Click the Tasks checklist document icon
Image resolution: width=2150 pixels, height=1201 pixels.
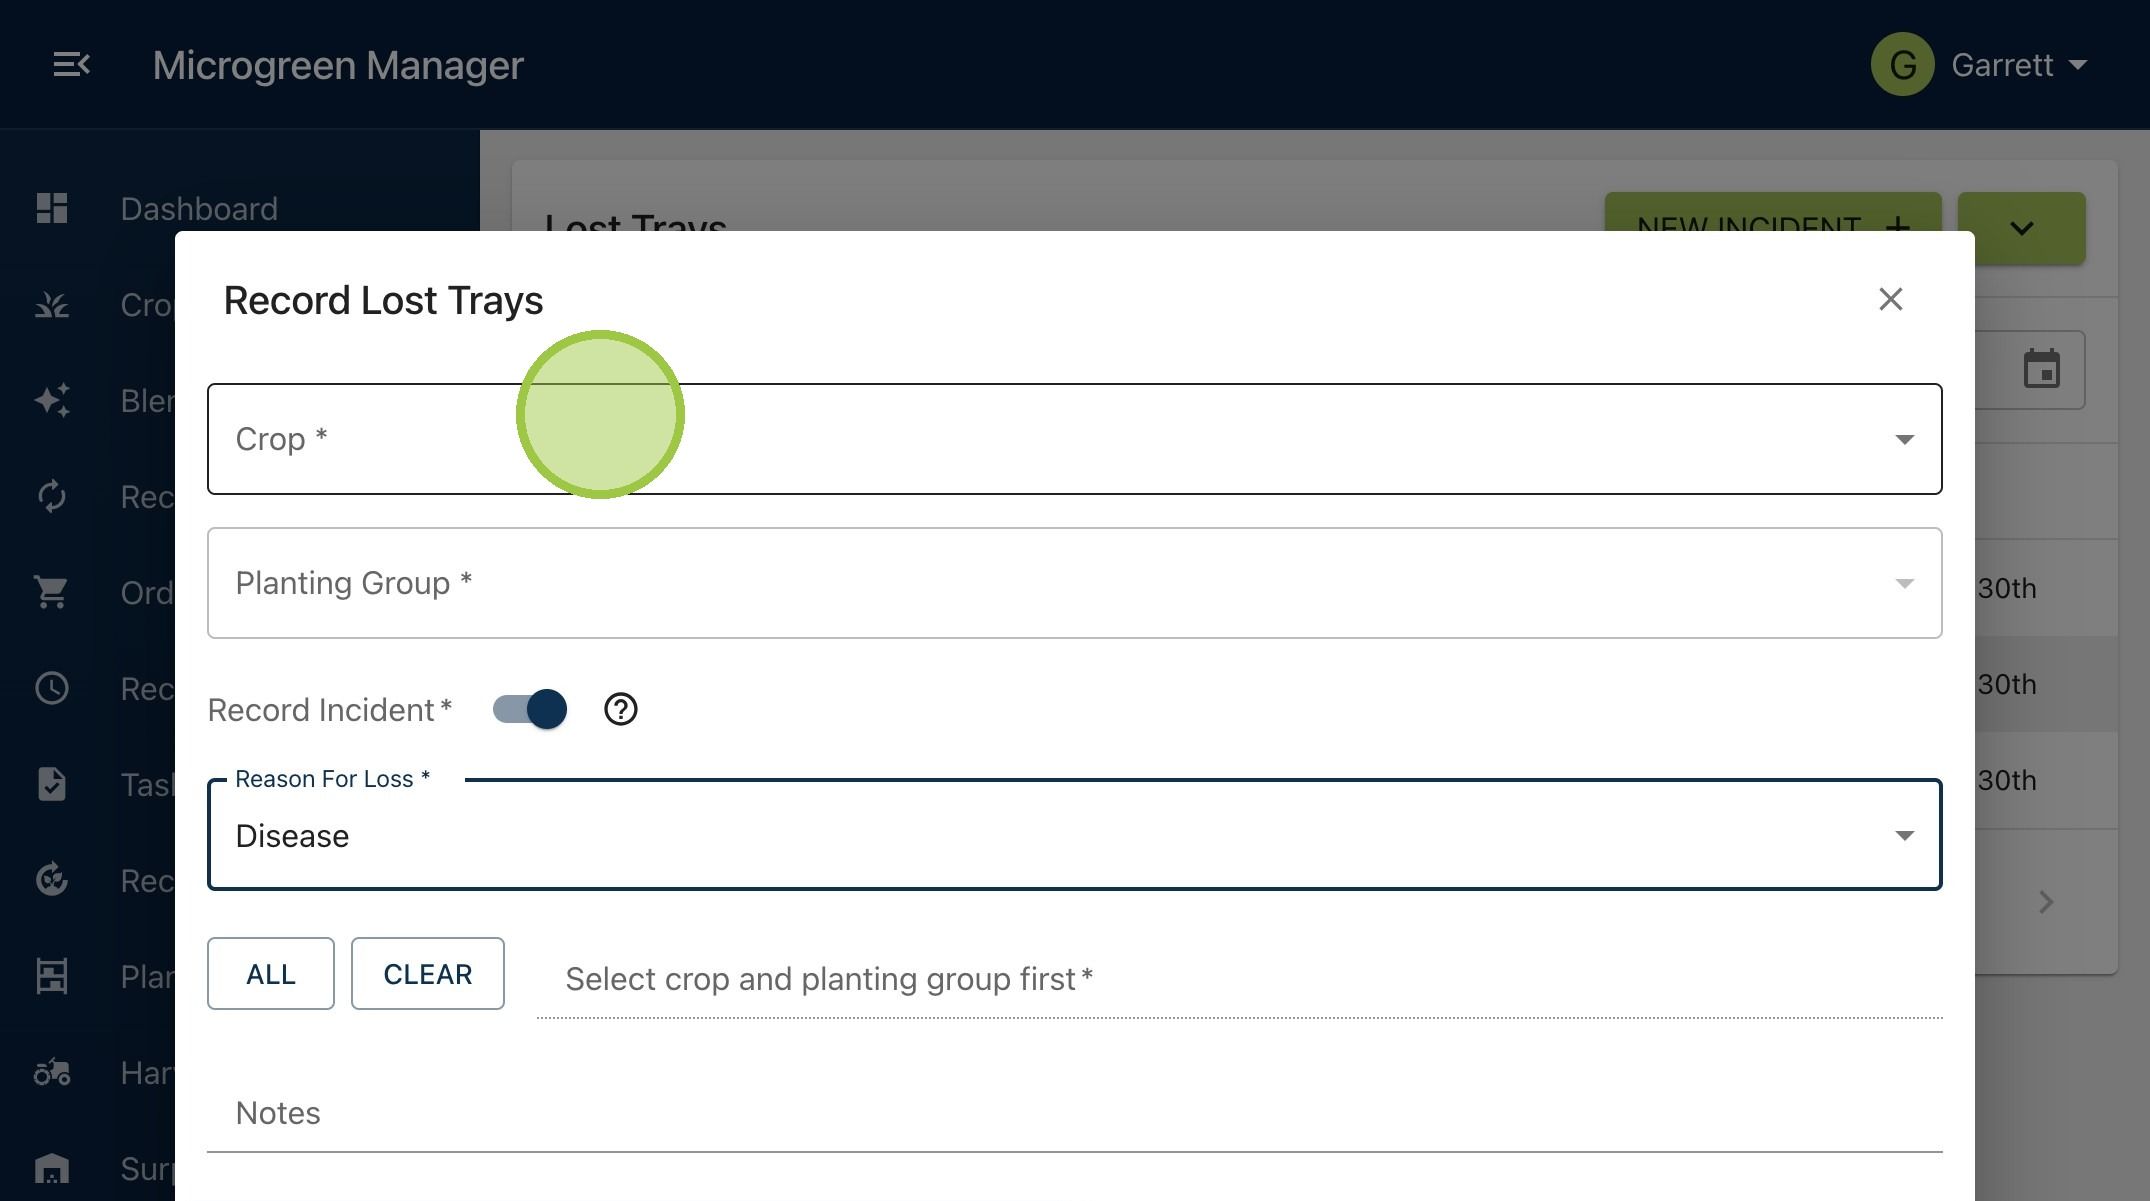(52, 784)
